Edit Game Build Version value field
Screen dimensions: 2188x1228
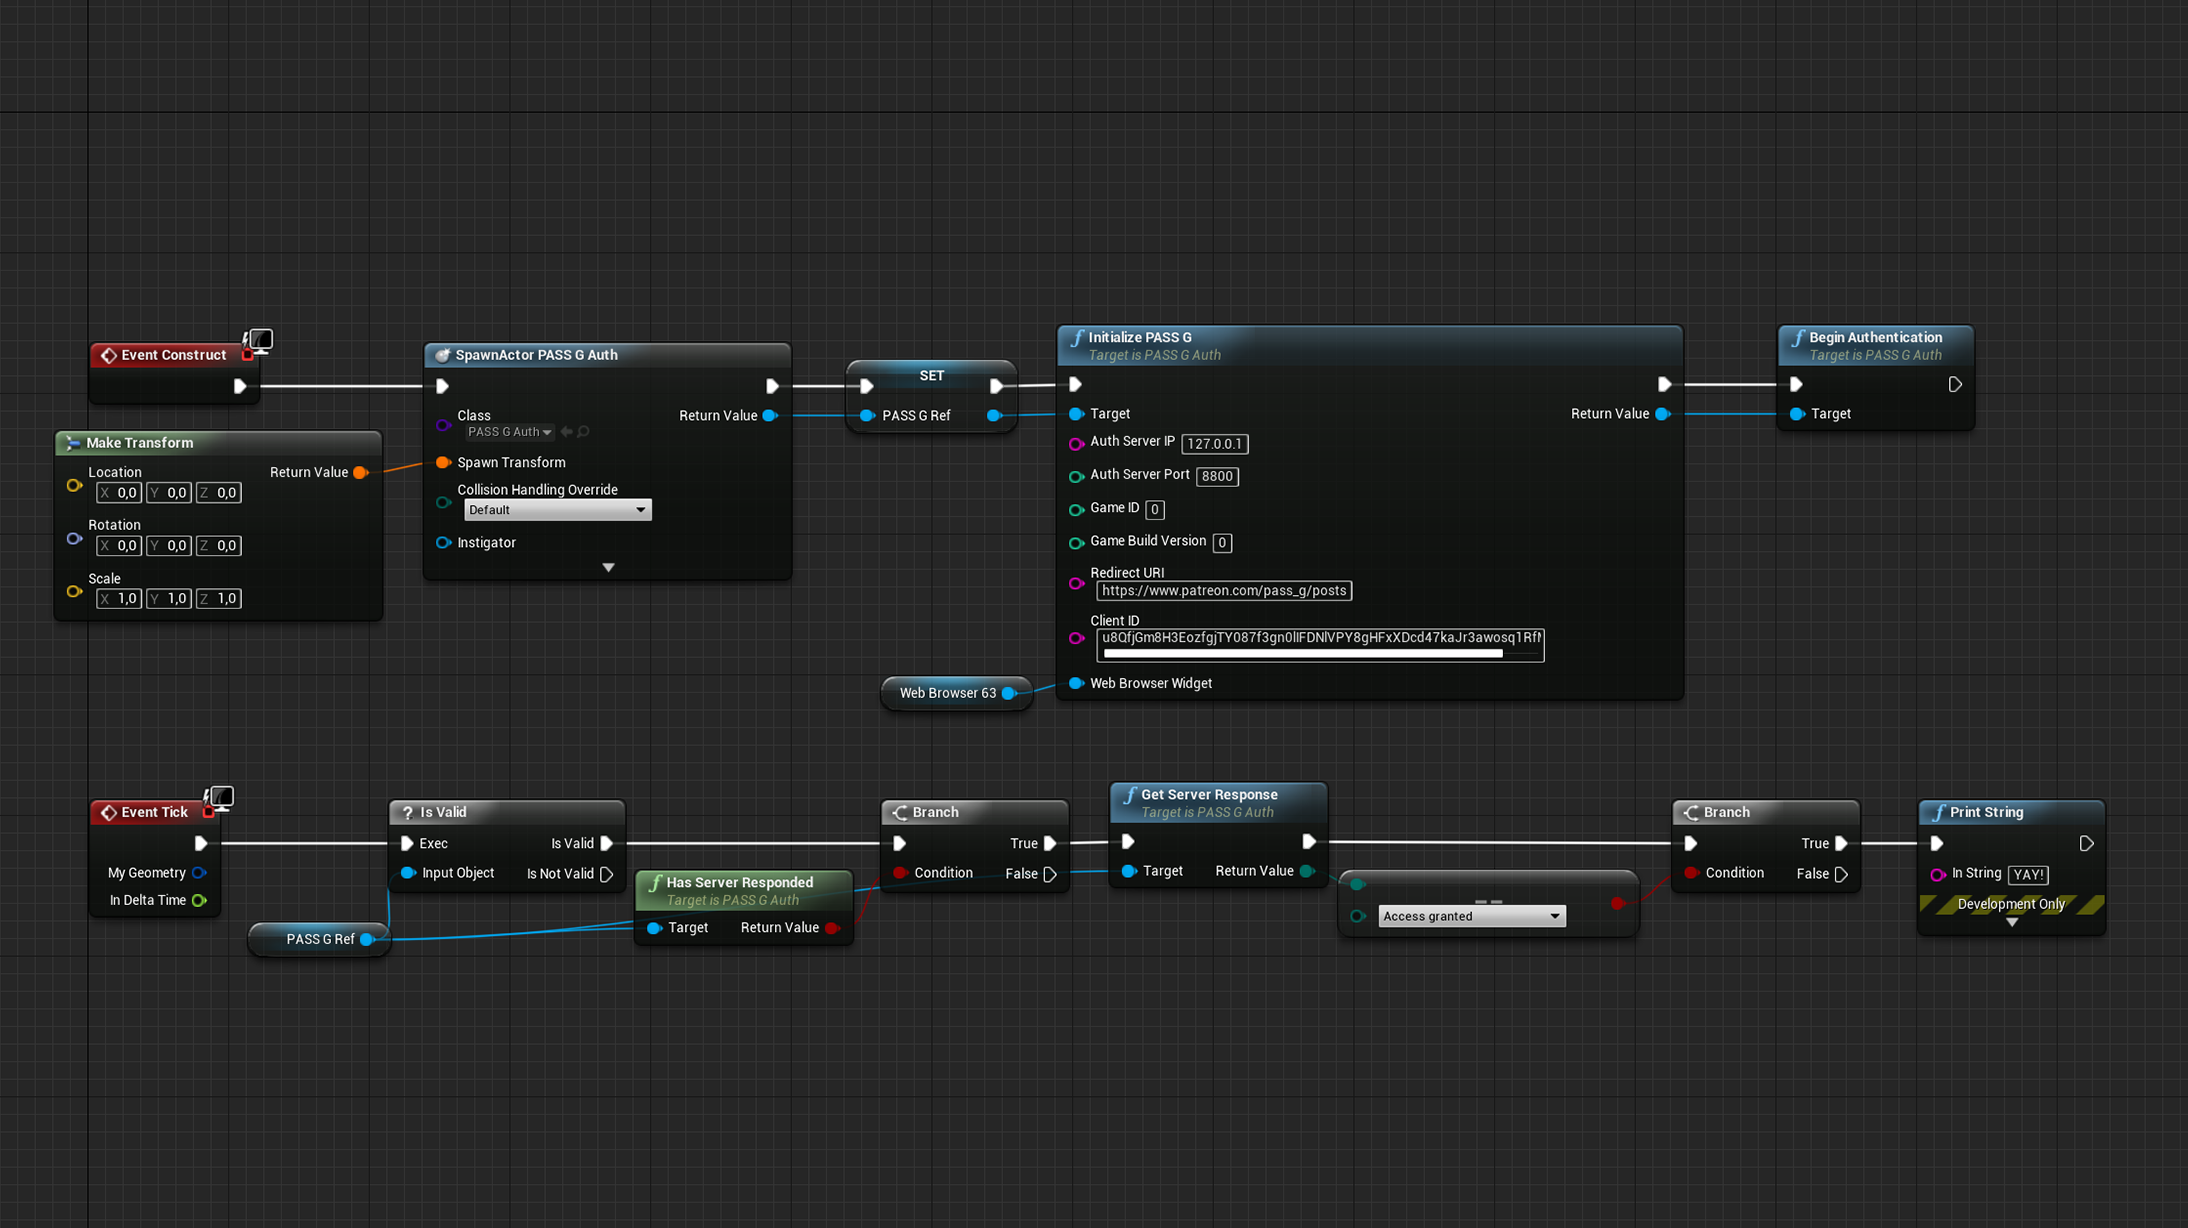pos(1222,542)
